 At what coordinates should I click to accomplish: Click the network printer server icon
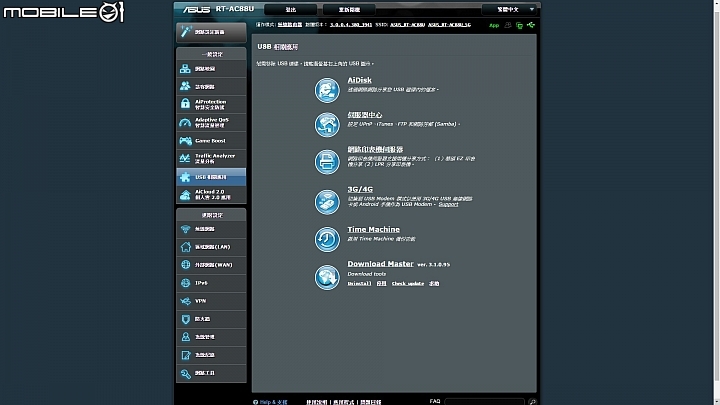(x=327, y=162)
